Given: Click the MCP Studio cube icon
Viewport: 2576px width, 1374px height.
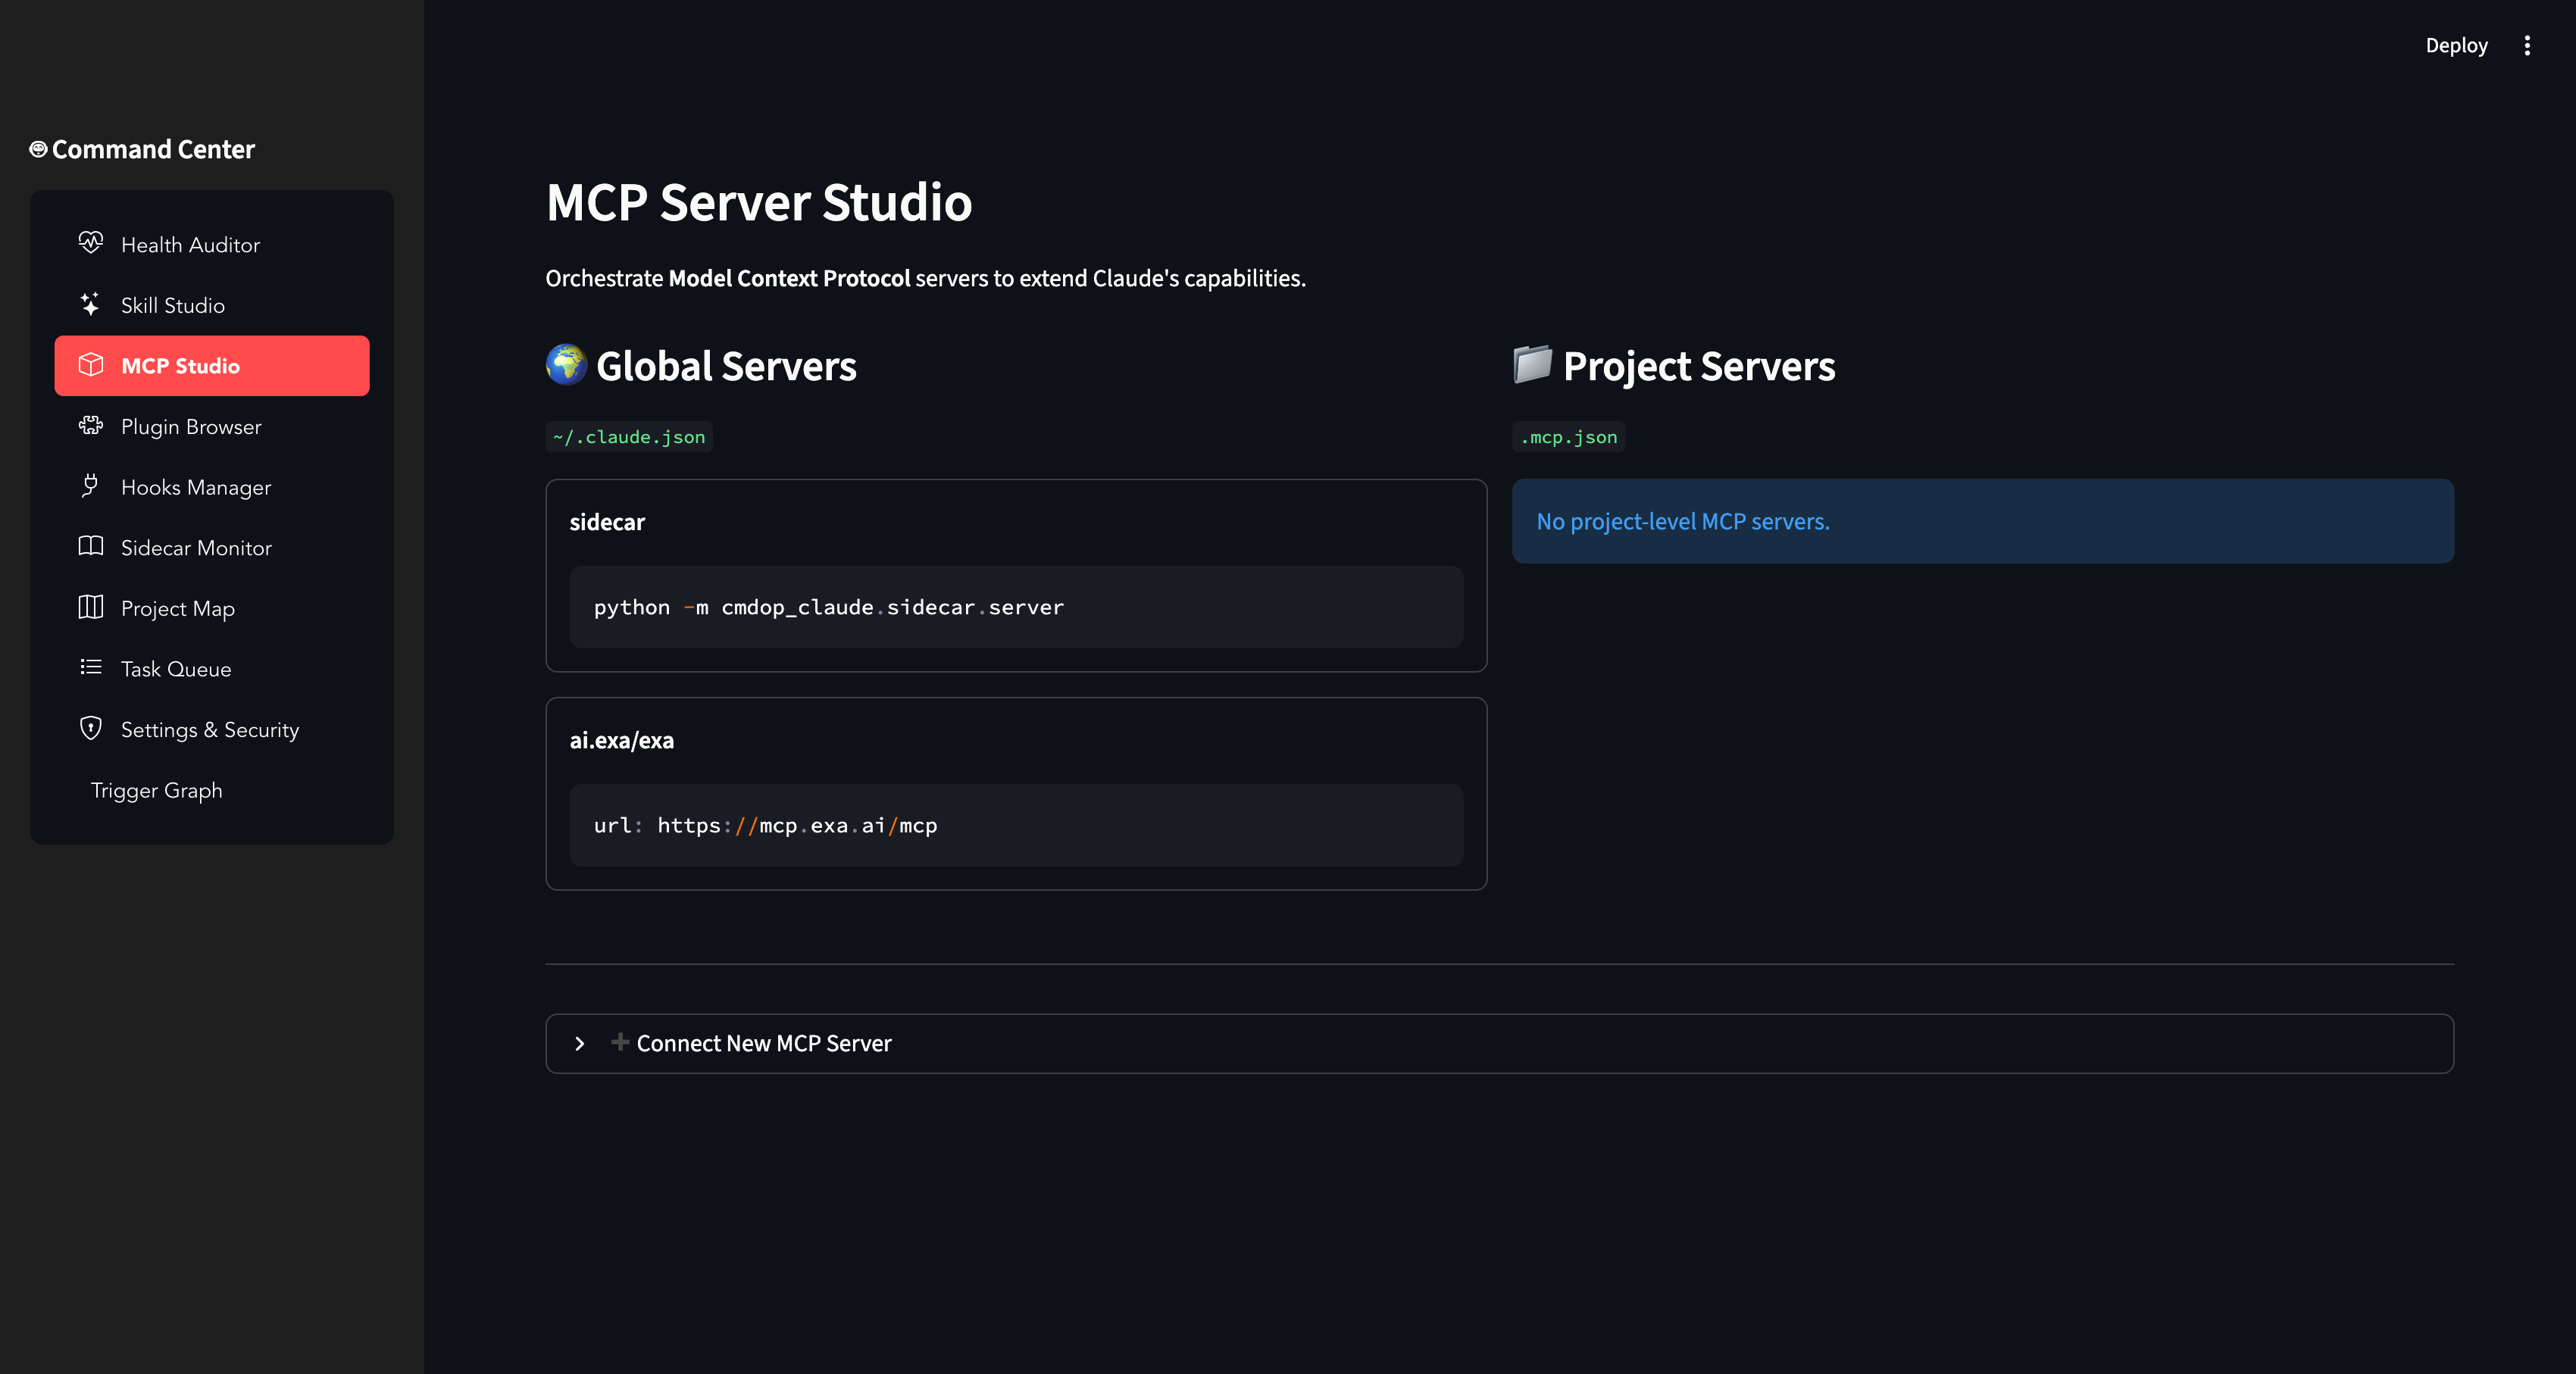Looking at the screenshot, I should (x=90, y=365).
